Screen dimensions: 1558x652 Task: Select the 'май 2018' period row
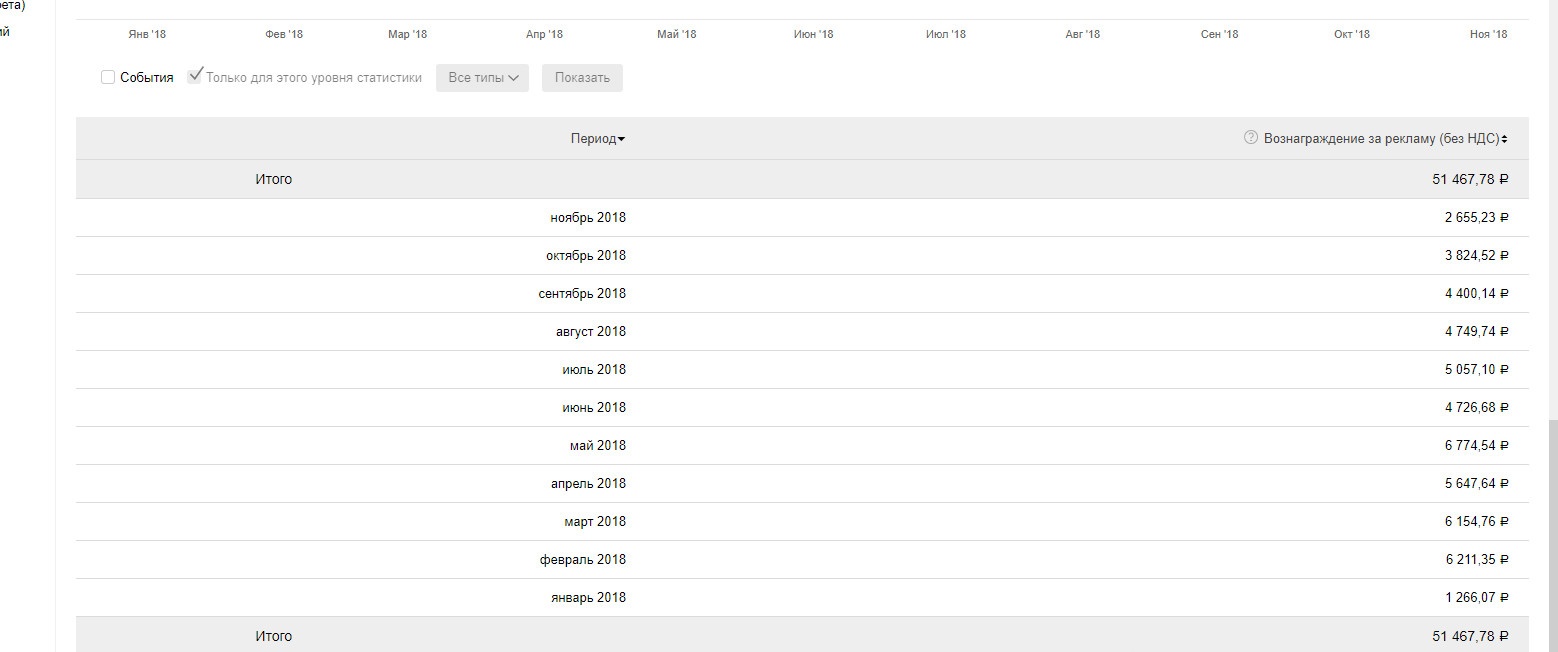598,446
